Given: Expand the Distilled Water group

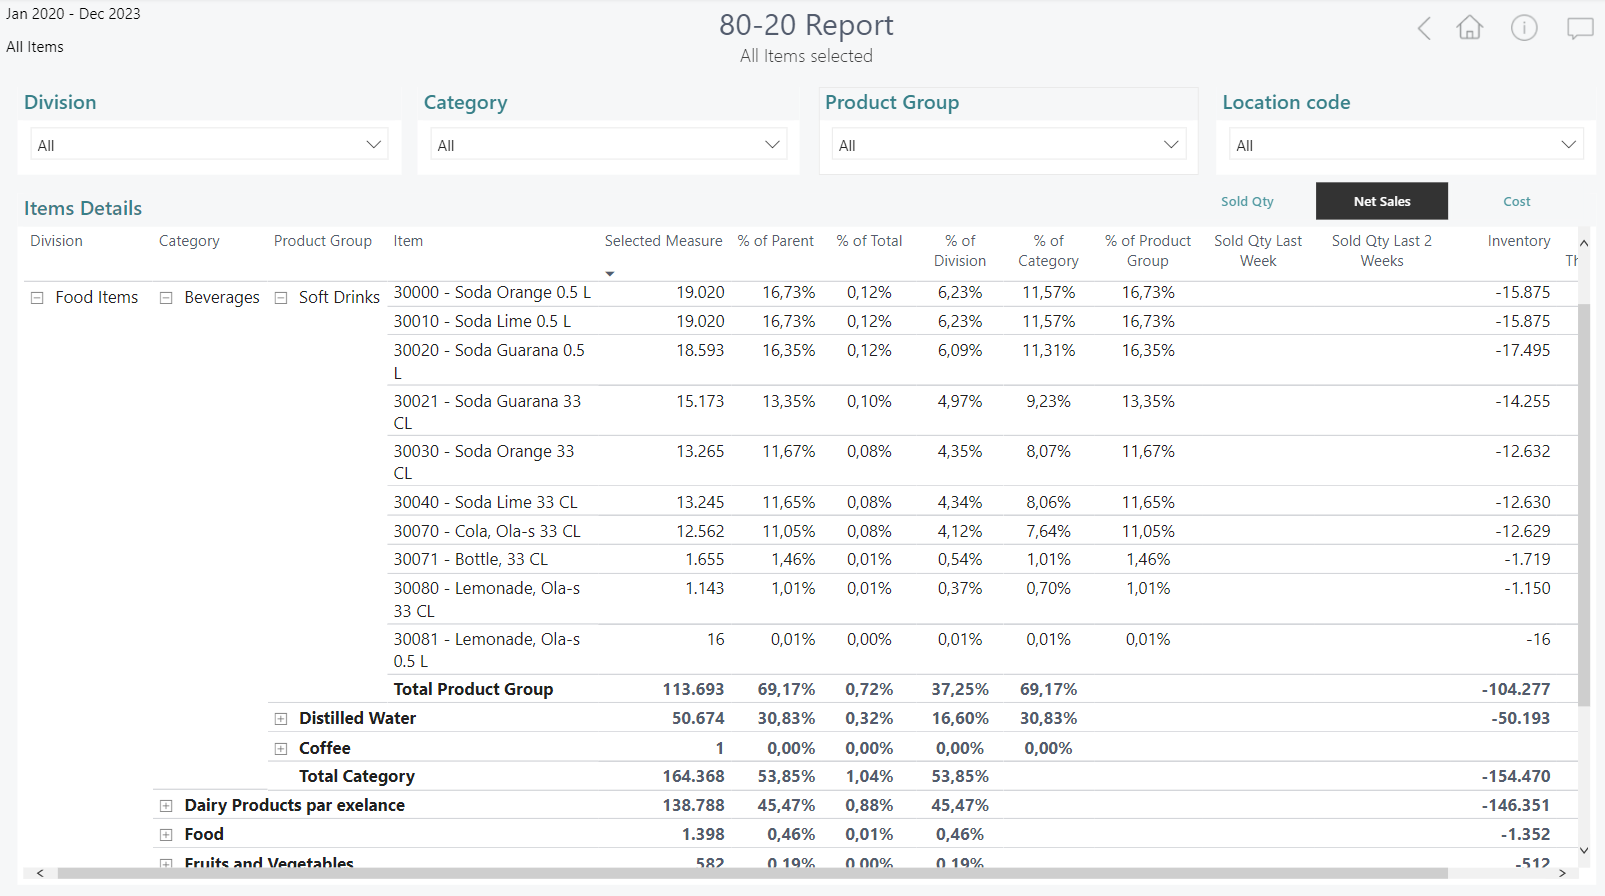Looking at the screenshot, I should (x=281, y=719).
